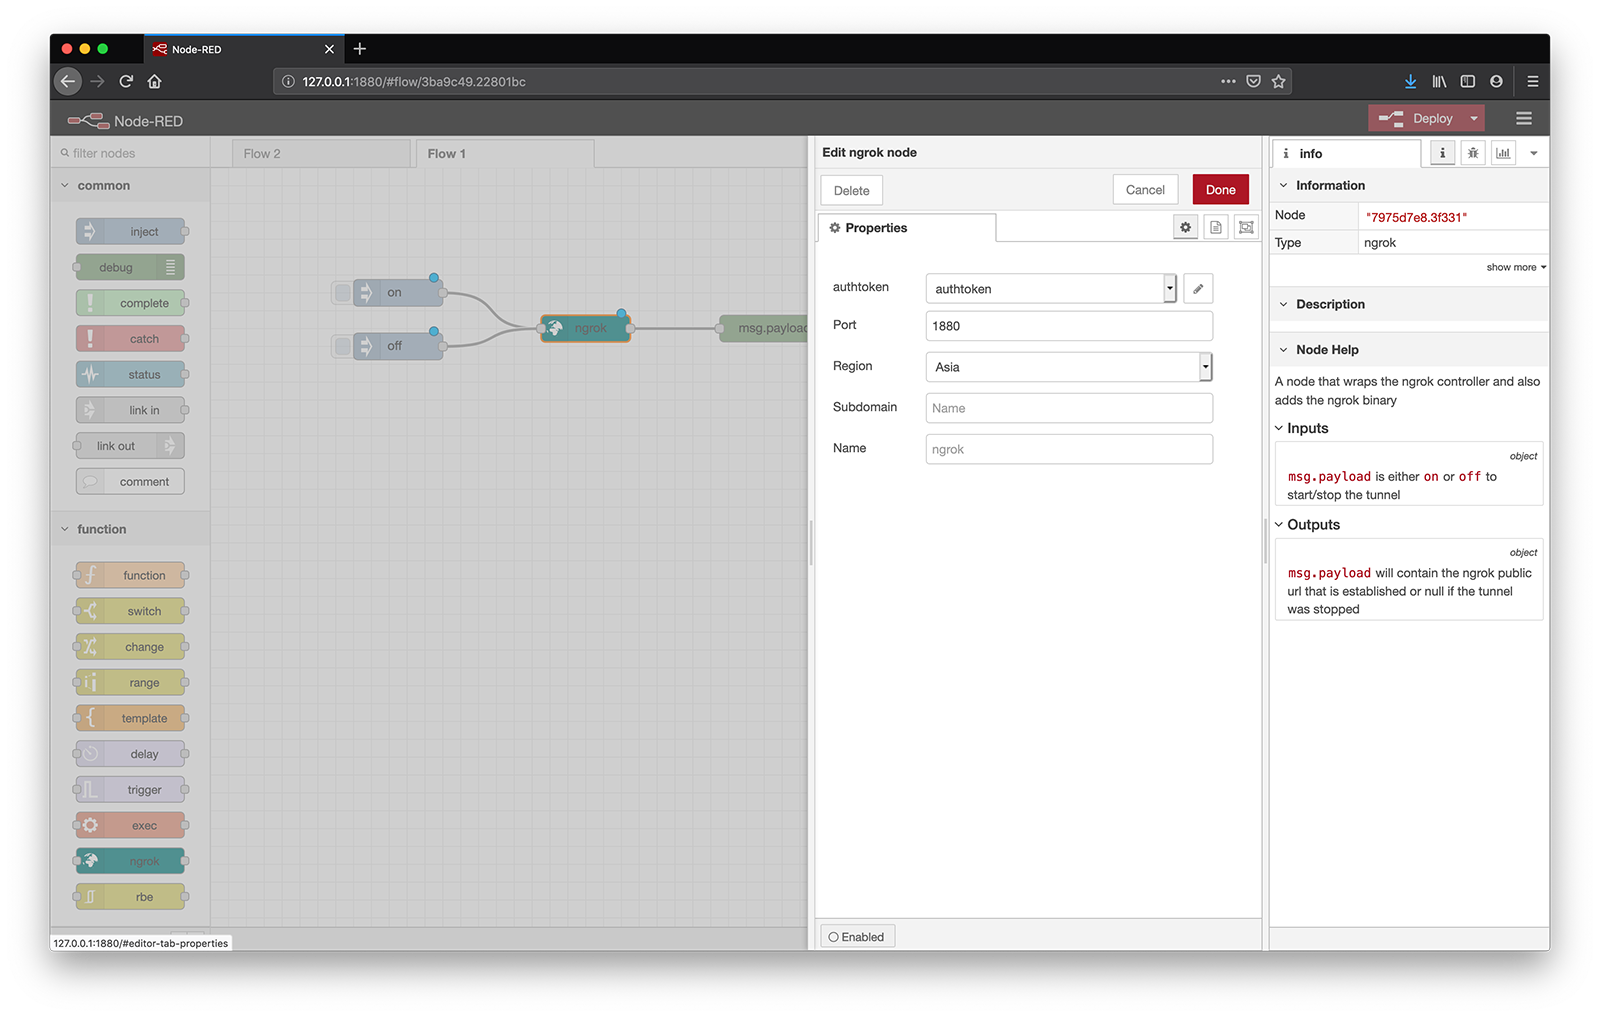Toggle the Enabled state of ngrok node
Viewport: 1600px width, 1017px height.
[857, 937]
